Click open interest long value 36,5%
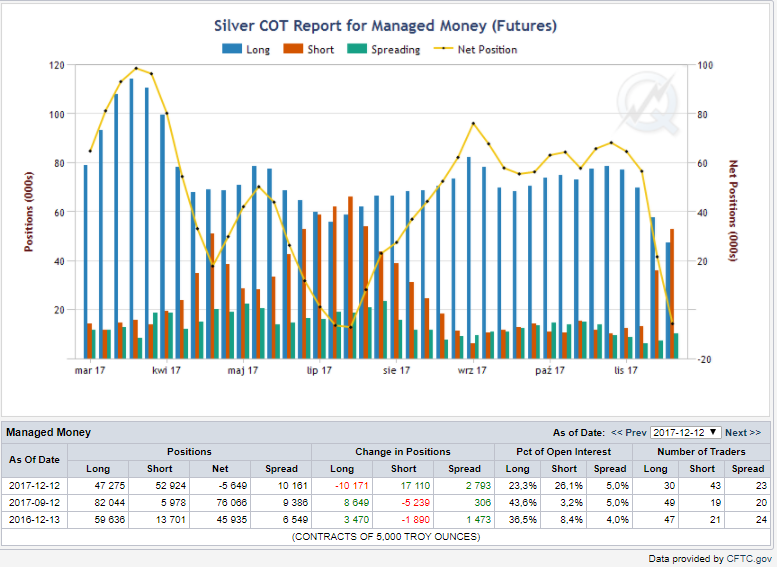The image size is (777, 568). coord(523,519)
